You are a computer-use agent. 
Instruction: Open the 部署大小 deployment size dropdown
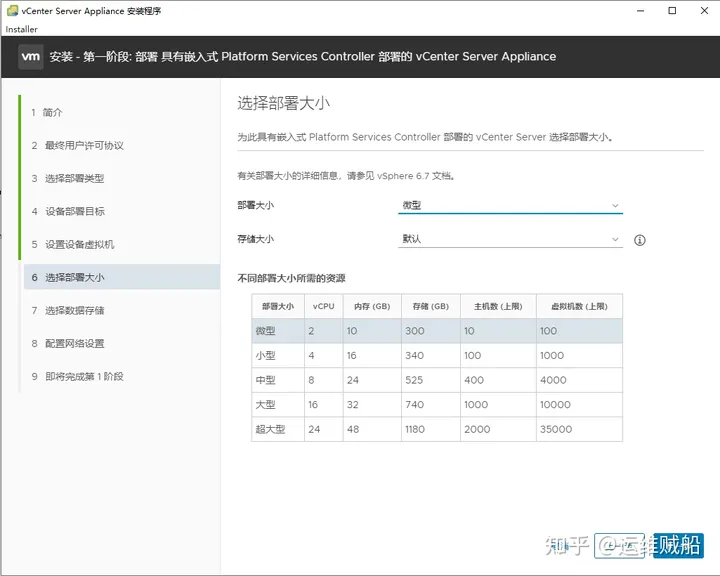point(509,205)
